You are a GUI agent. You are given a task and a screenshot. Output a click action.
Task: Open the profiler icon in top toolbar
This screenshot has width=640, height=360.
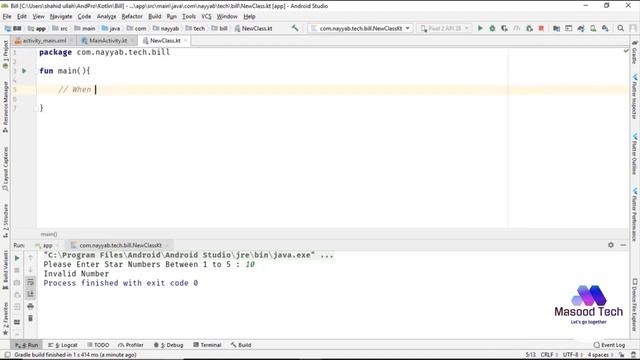pos(517,28)
